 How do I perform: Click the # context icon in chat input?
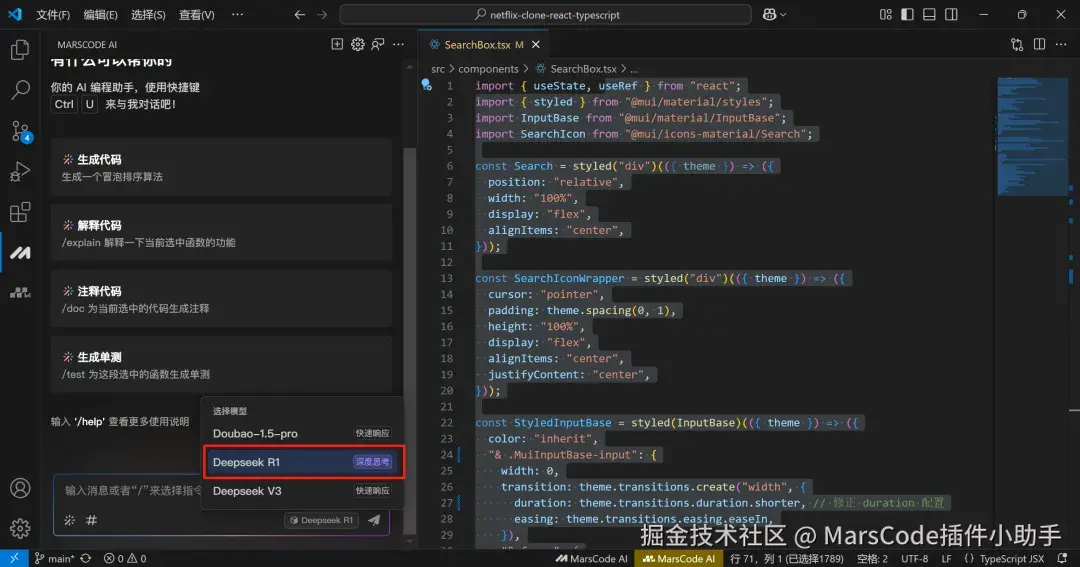[x=92, y=520]
